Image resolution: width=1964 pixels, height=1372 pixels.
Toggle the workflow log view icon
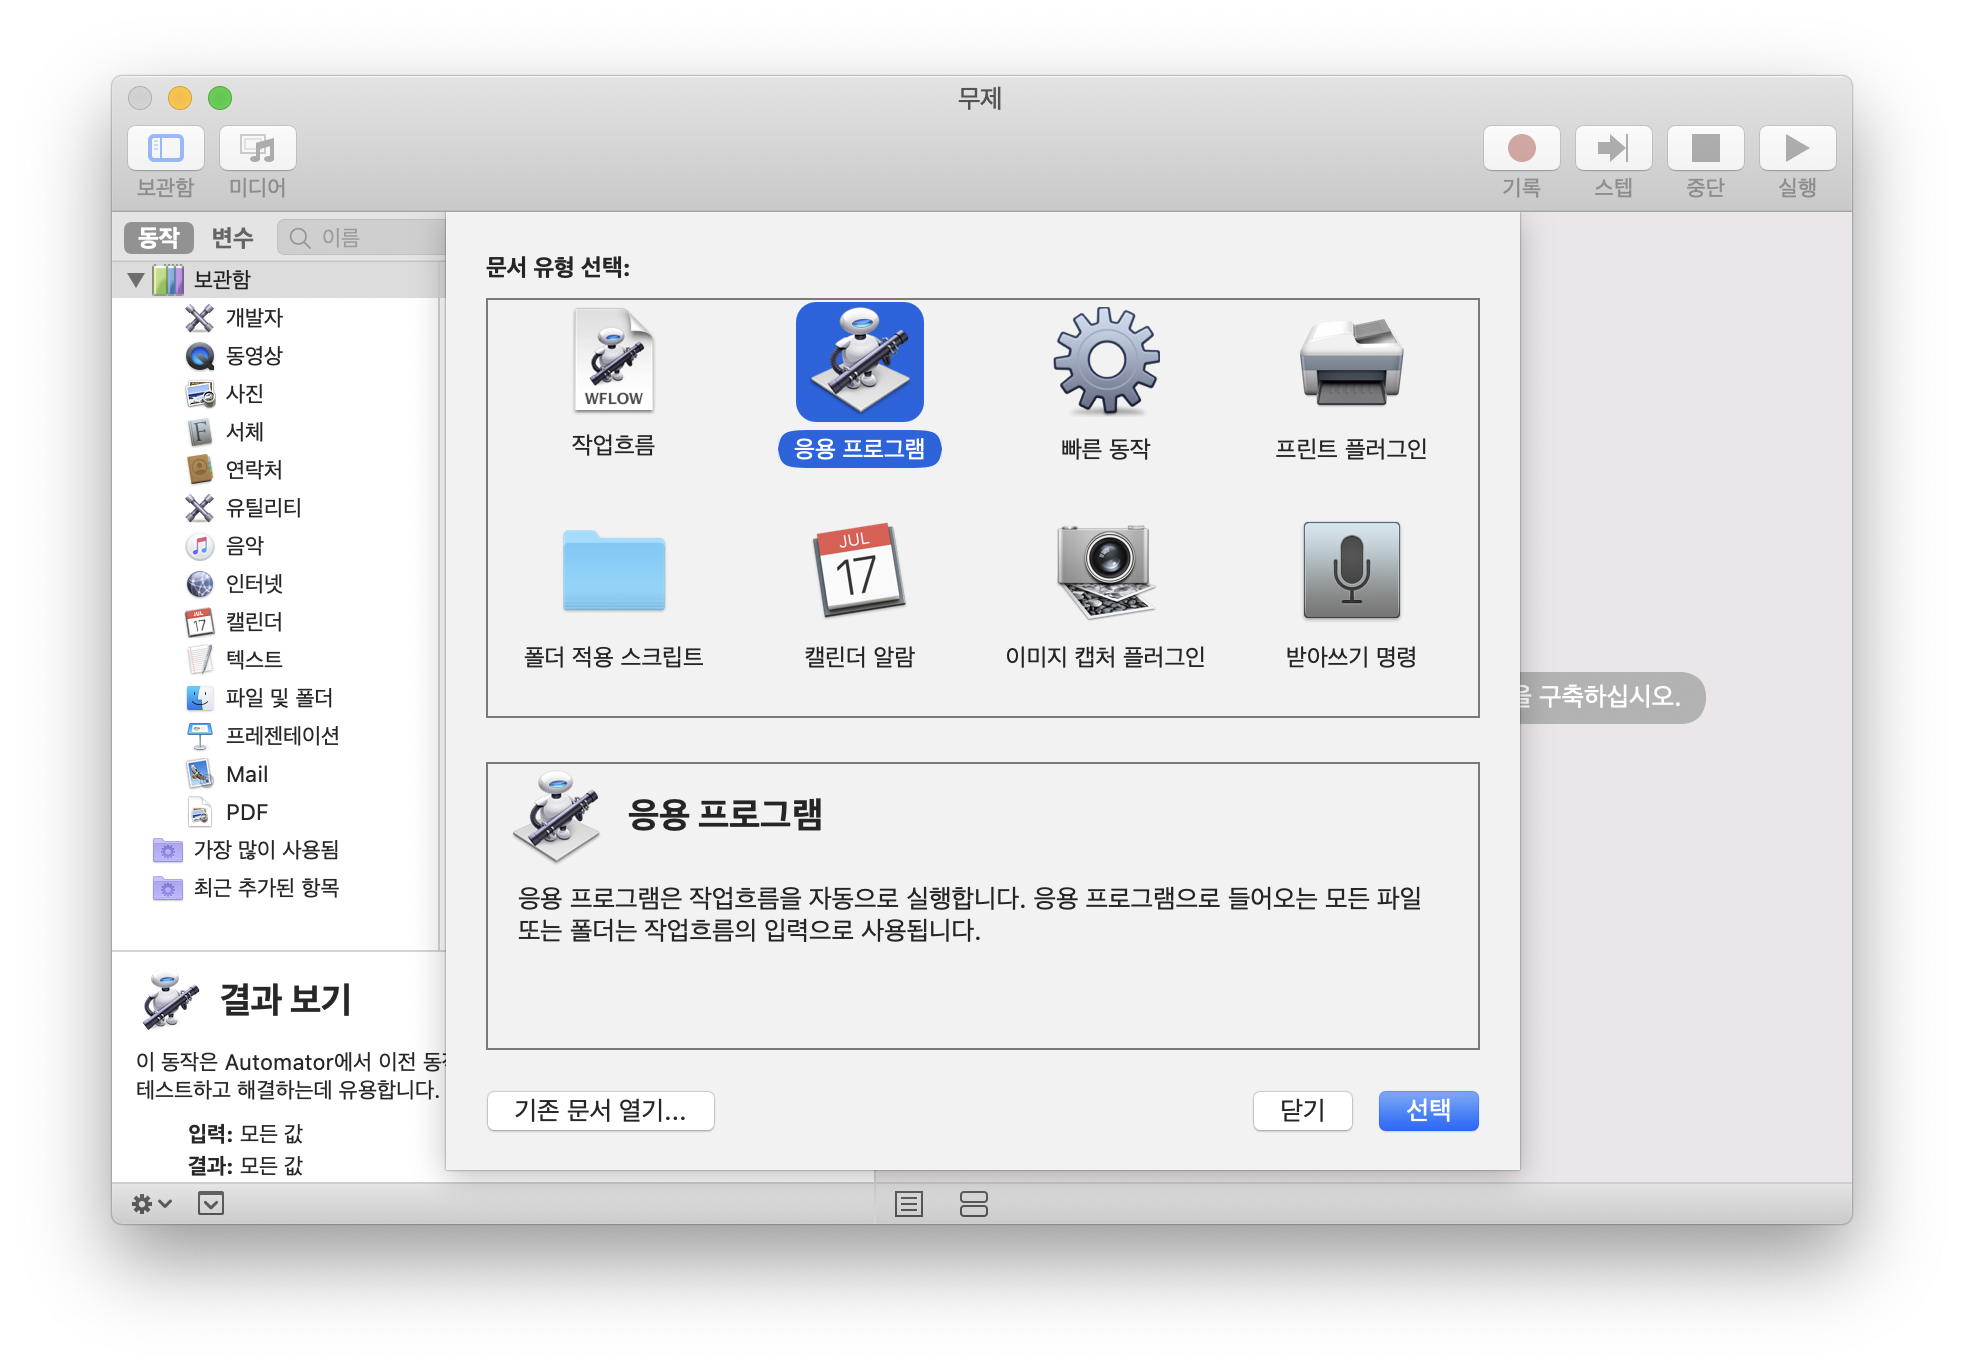[x=908, y=1204]
